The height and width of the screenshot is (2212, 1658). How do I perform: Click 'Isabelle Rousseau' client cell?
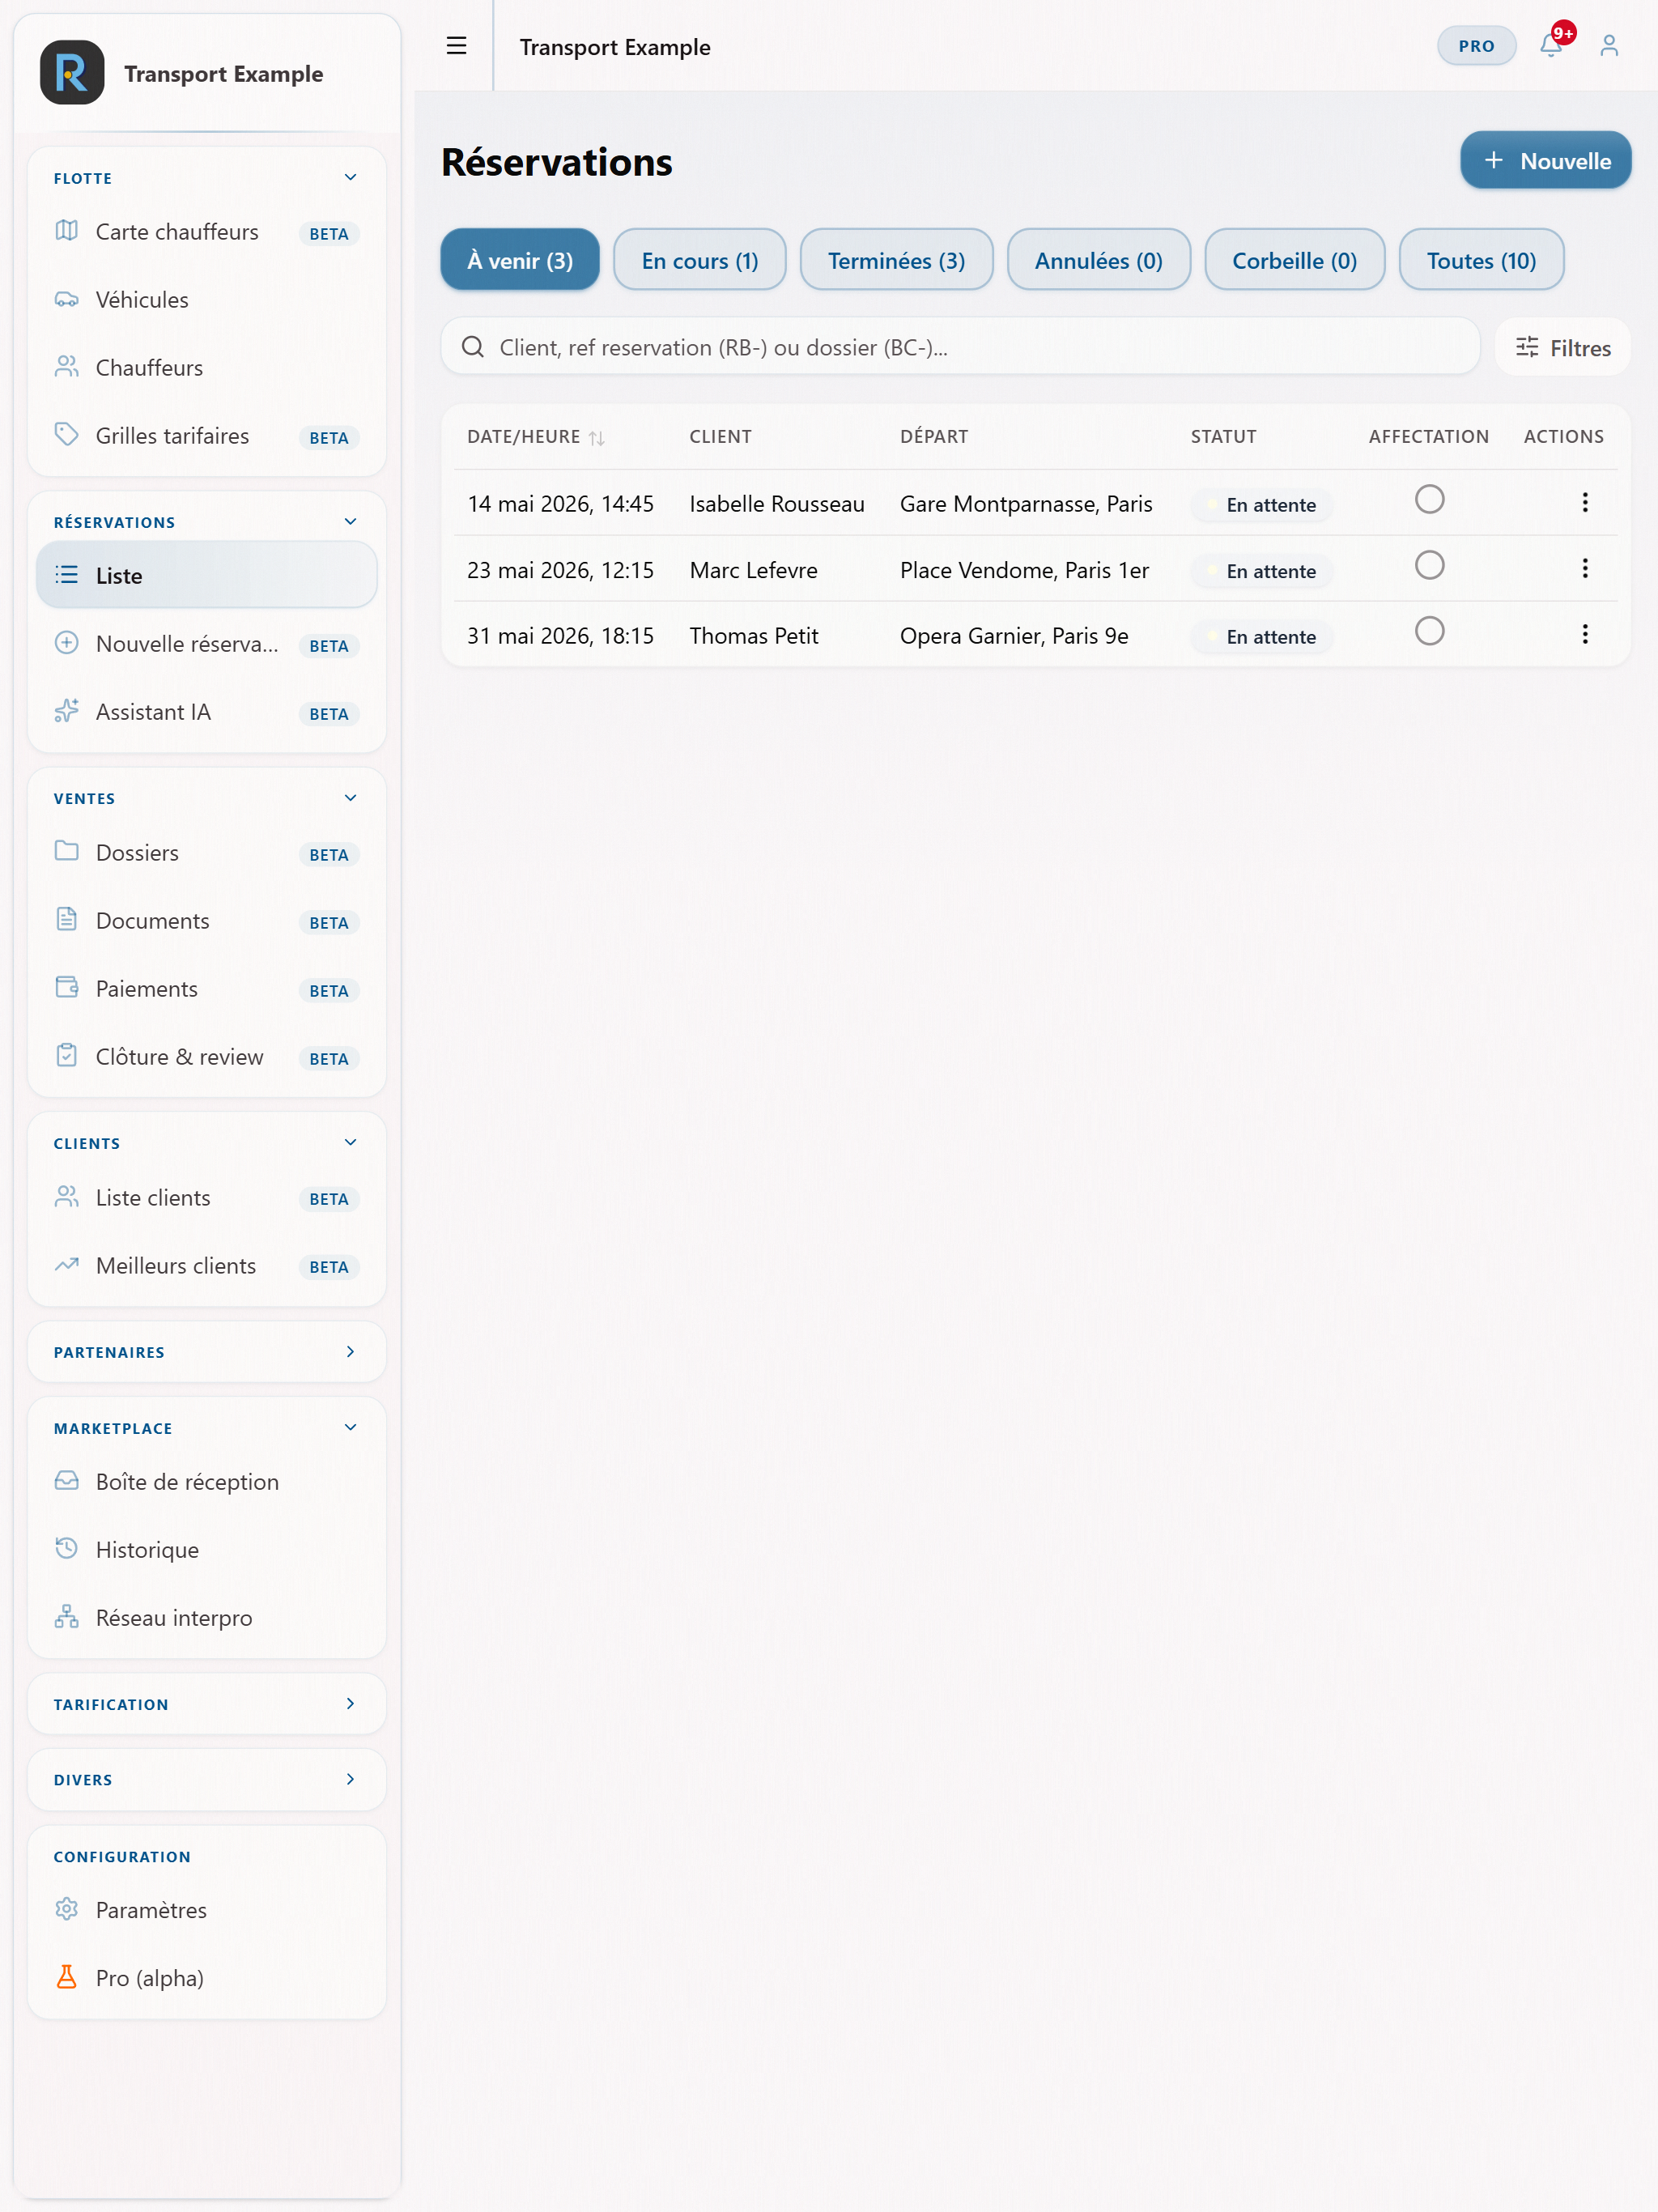click(777, 503)
